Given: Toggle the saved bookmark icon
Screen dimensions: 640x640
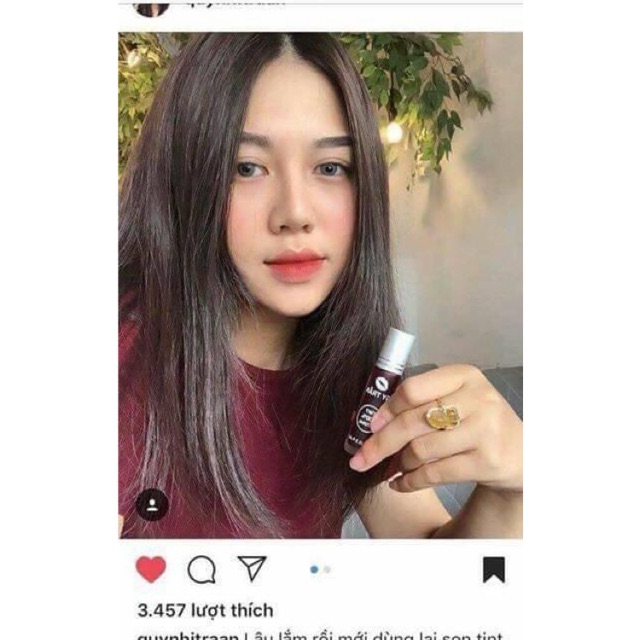Looking at the screenshot, I should (x=494, y=569).
